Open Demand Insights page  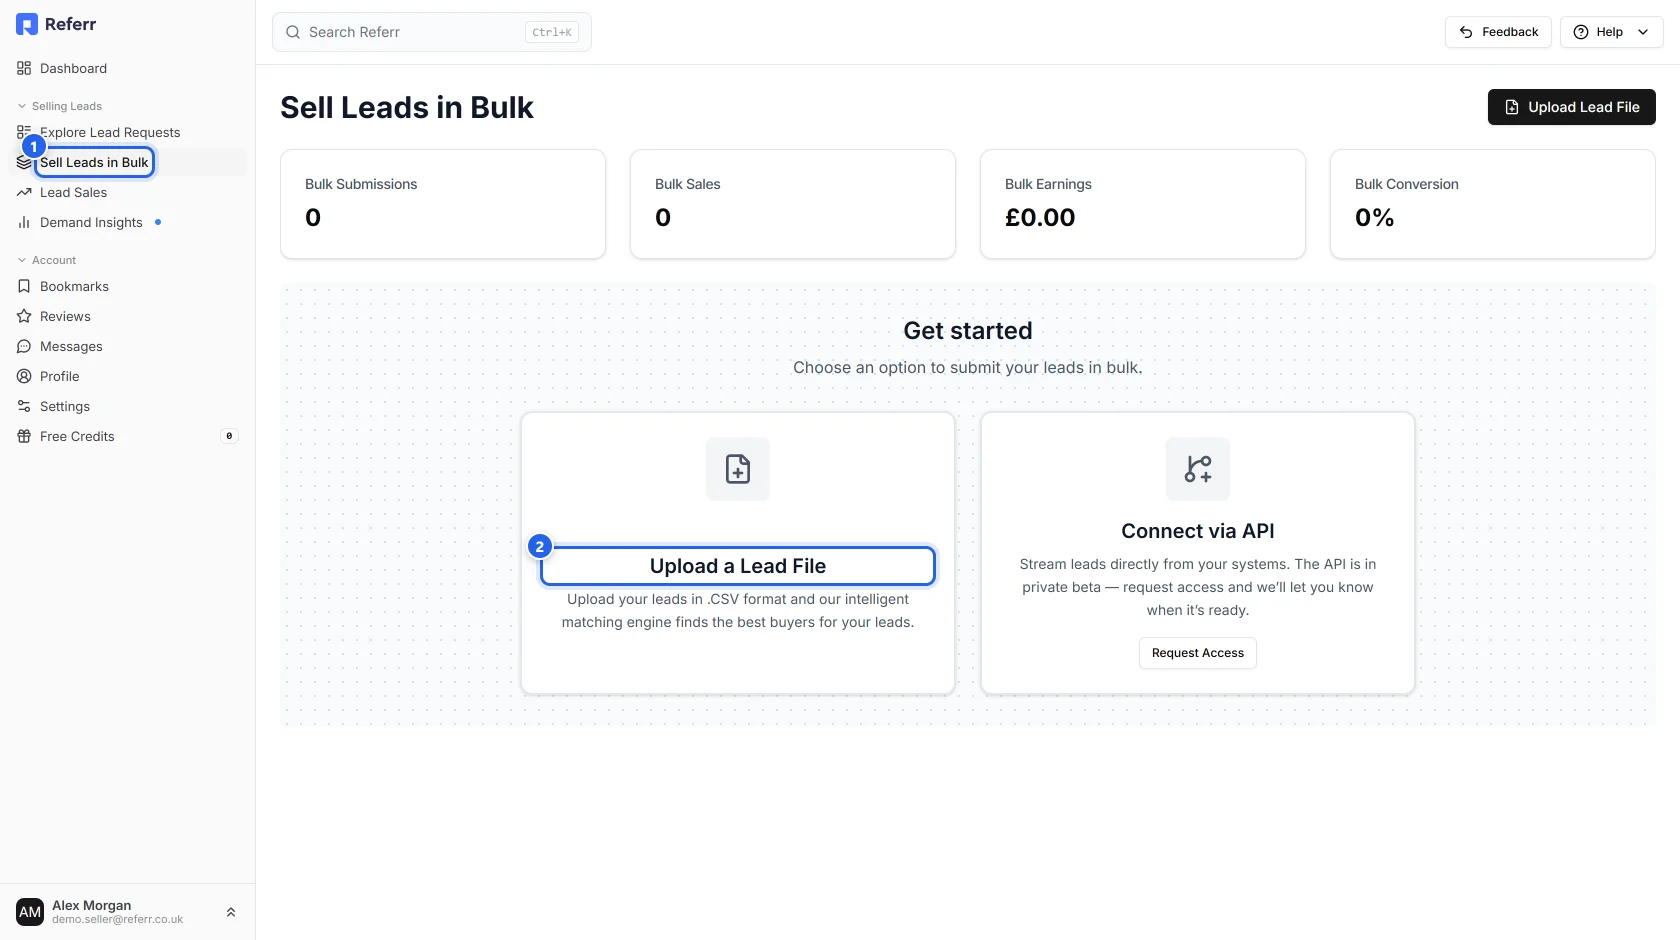click(128, 222)
